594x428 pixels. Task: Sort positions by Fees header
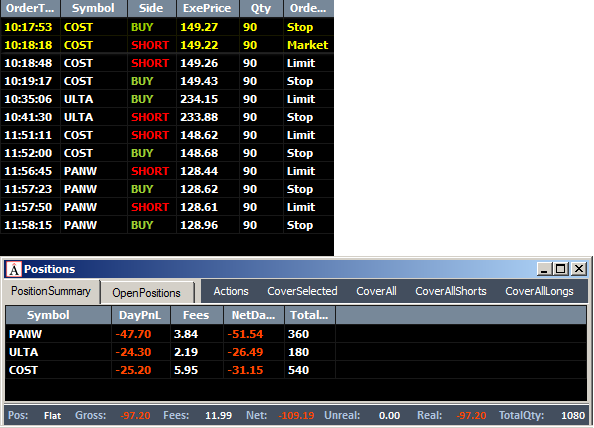(x=197, y=315)
